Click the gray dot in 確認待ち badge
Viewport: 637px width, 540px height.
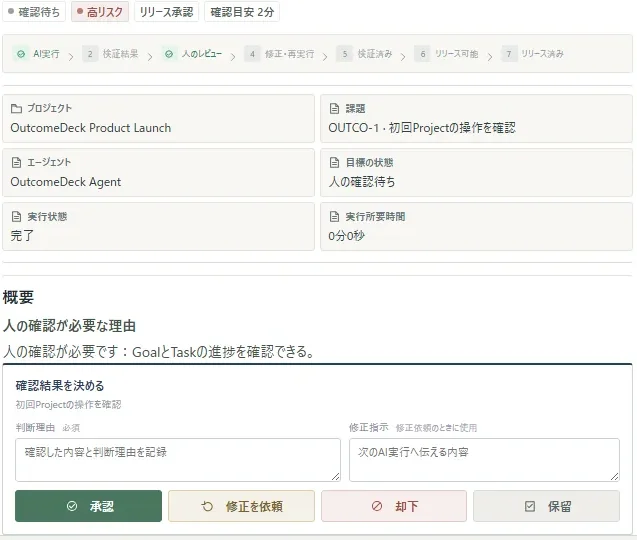coord(11,11)
